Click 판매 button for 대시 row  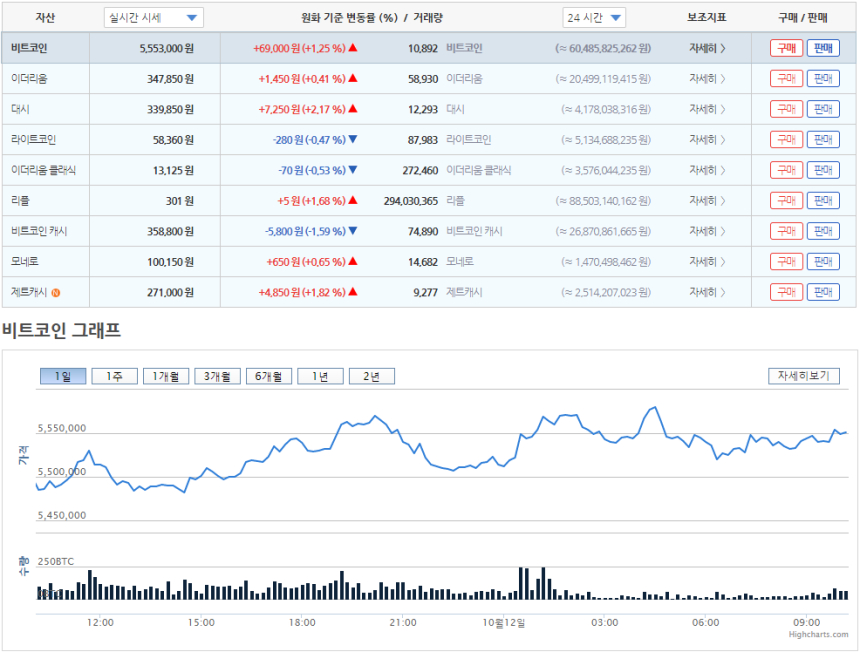[823, 109]
